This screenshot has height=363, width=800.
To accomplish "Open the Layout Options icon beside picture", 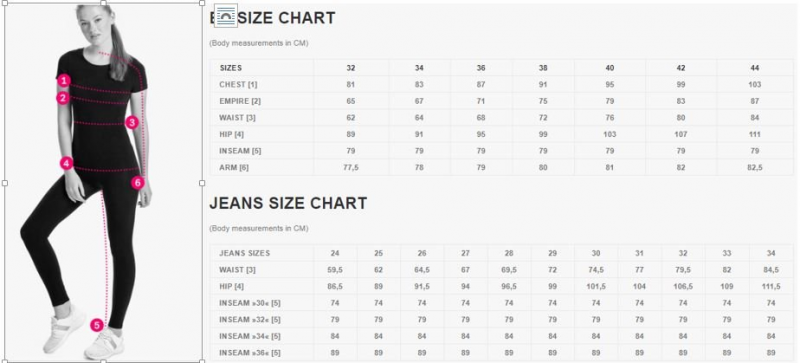I will [226, 16].
